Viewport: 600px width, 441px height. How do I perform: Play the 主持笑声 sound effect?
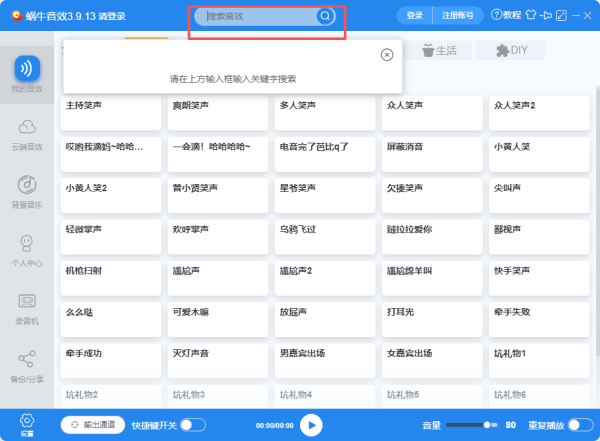111,113
